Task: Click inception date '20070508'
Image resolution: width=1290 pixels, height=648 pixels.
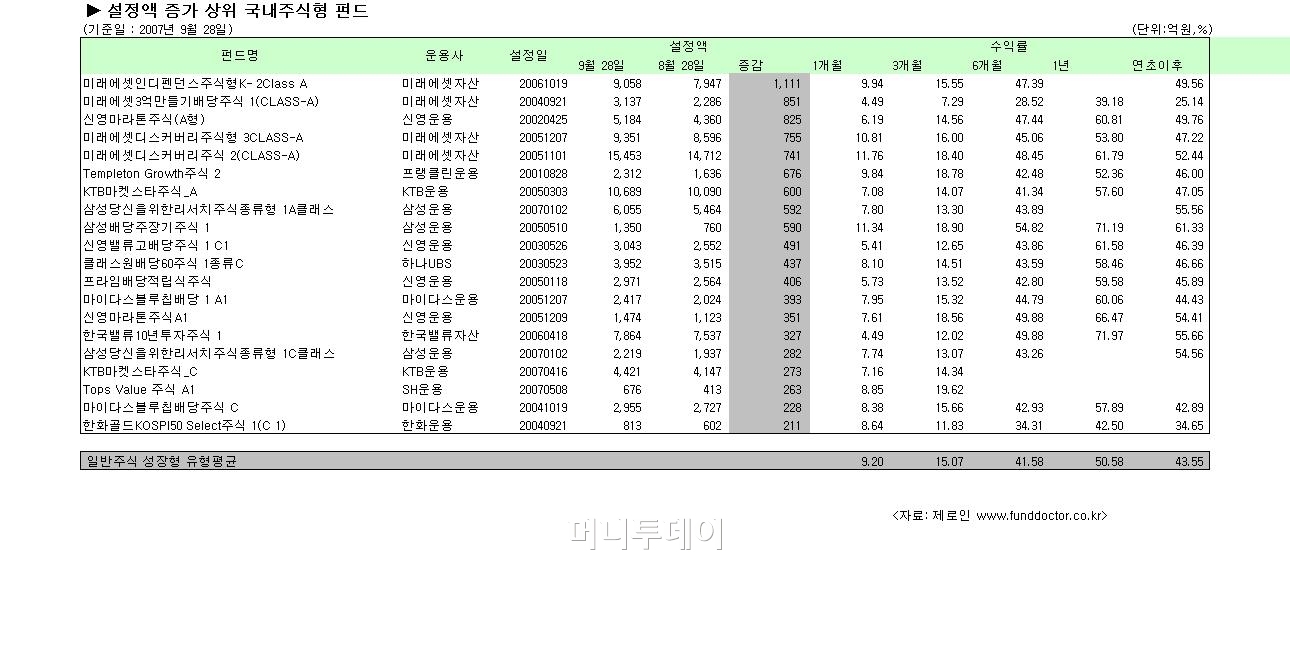Action: pyautogui.click(x=543, y=390)
